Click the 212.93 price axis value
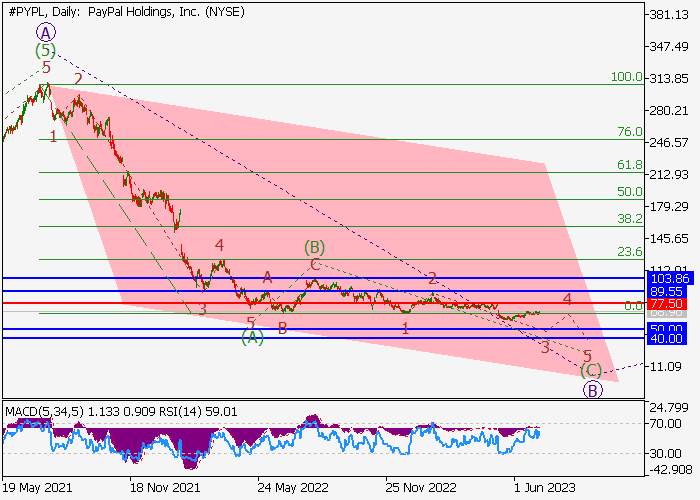The height and width of the screenshot is (500, 700). click(670, 175)
